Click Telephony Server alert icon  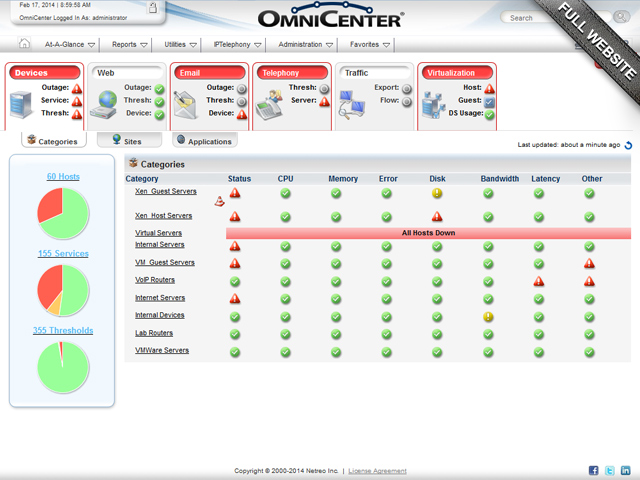pyautogui.click(x=324, y=101)
